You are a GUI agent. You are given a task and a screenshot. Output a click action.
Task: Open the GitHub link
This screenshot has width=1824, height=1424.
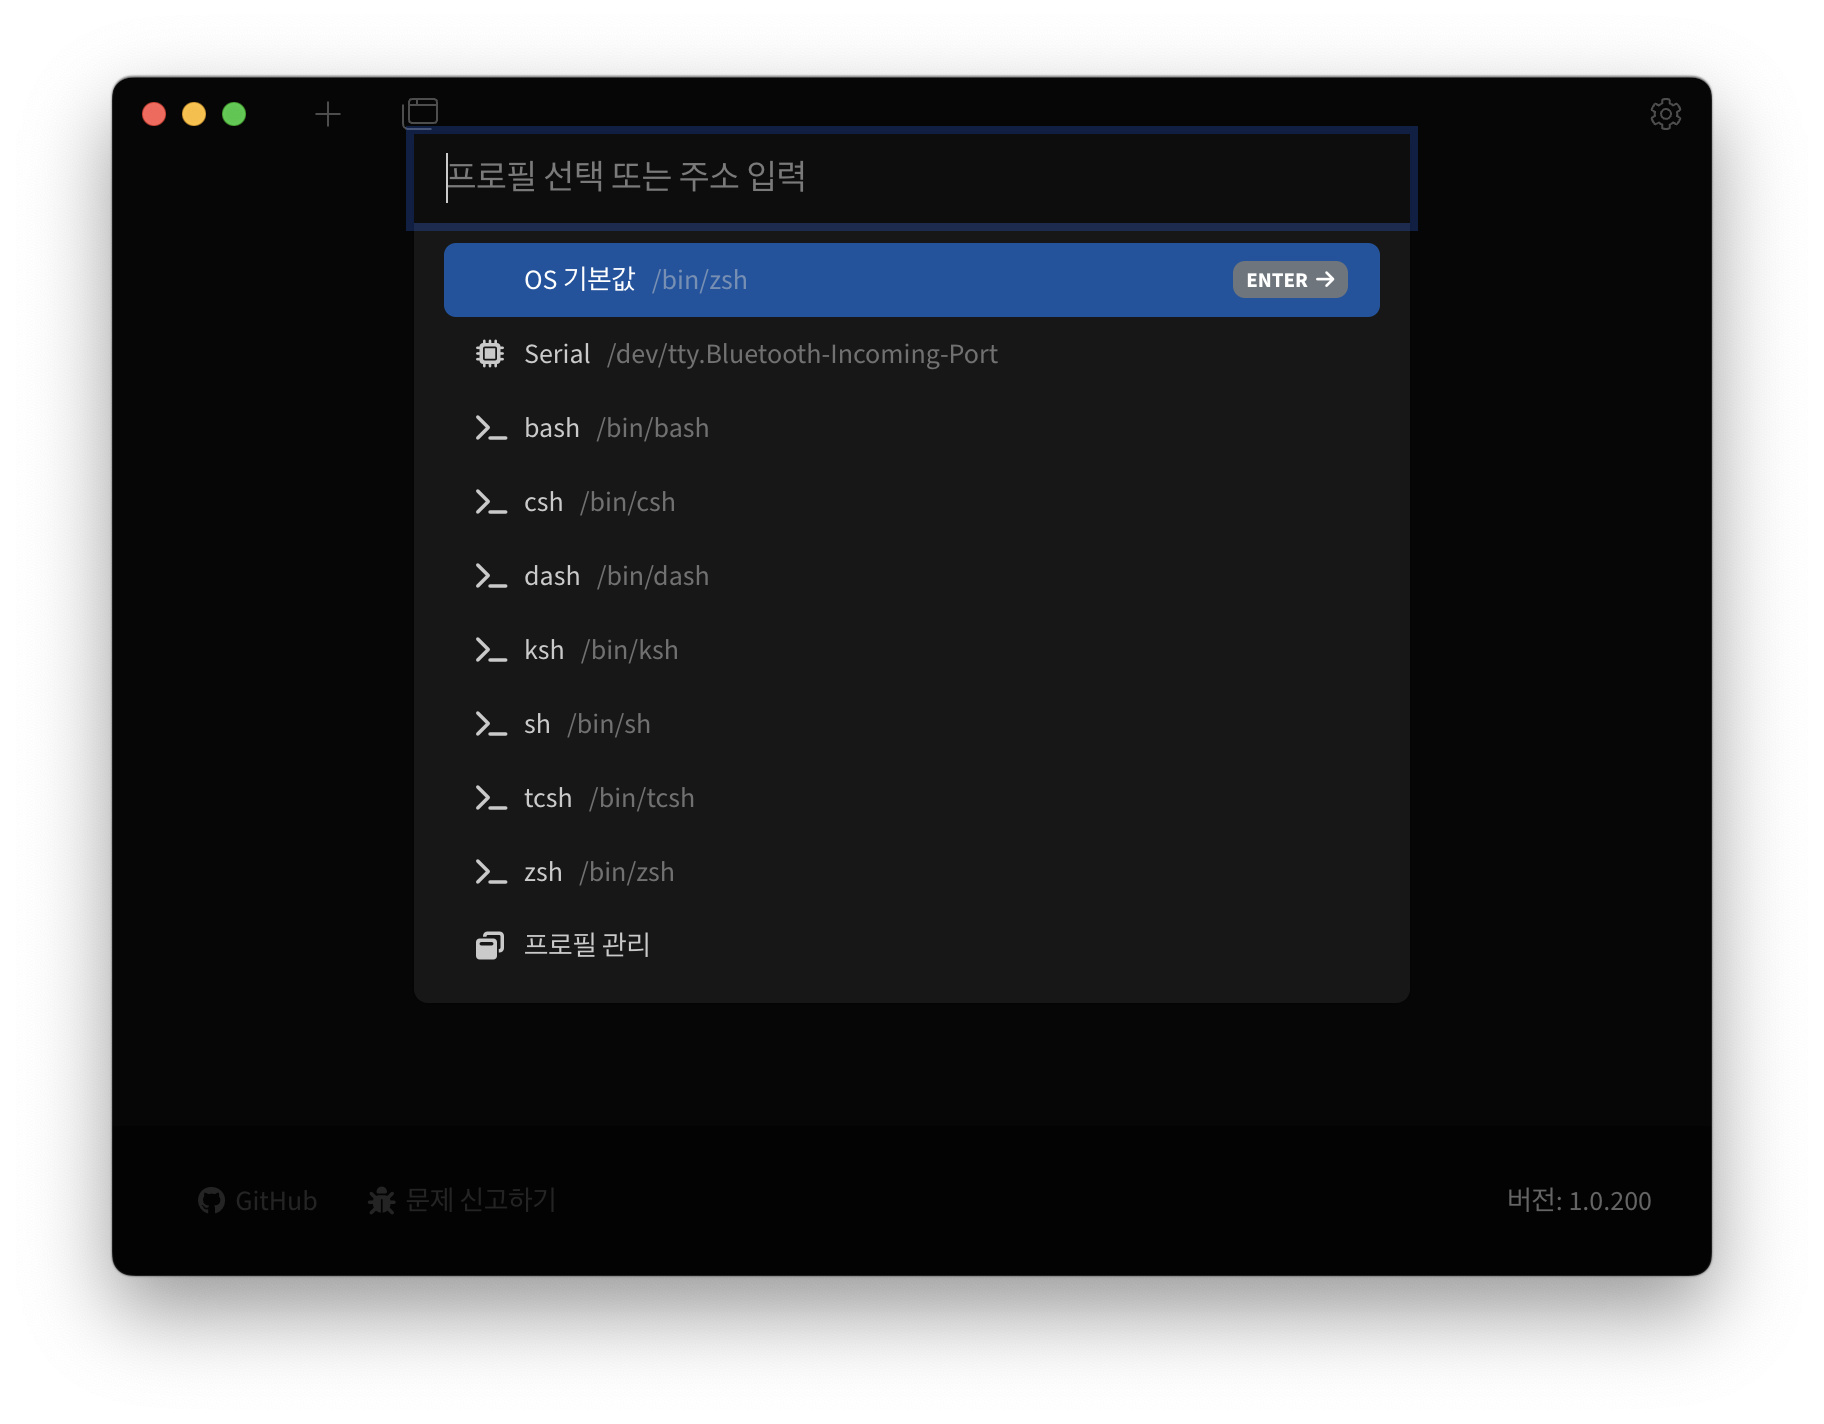tap(258, 1200)
